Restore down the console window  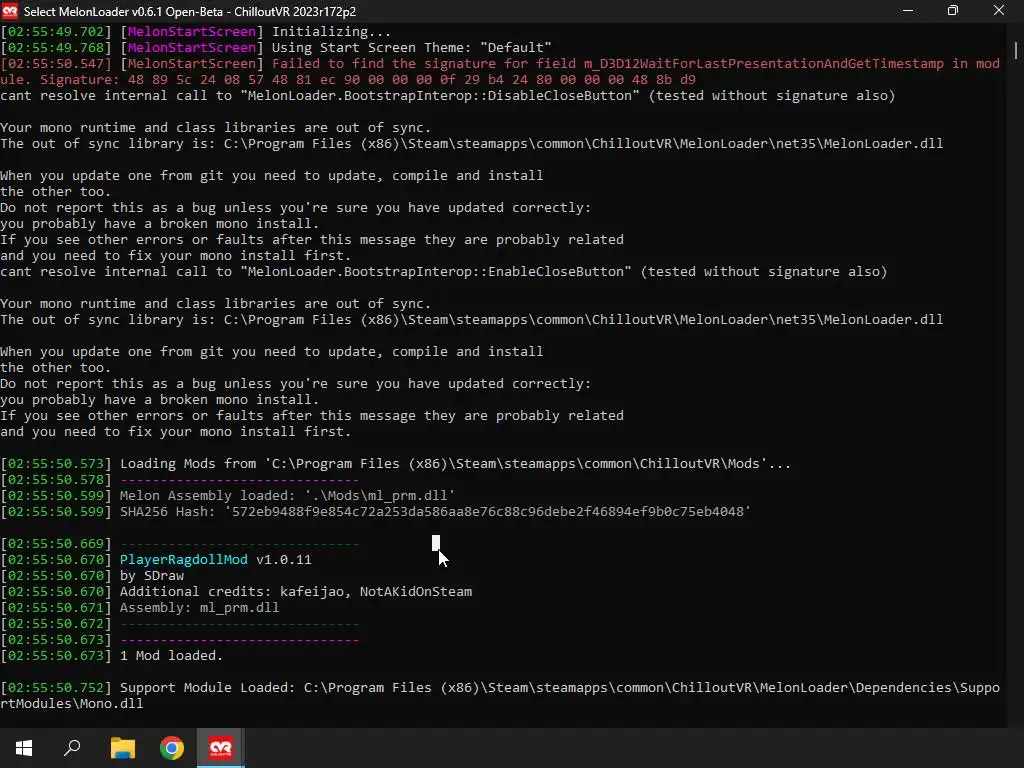(953, 10)
